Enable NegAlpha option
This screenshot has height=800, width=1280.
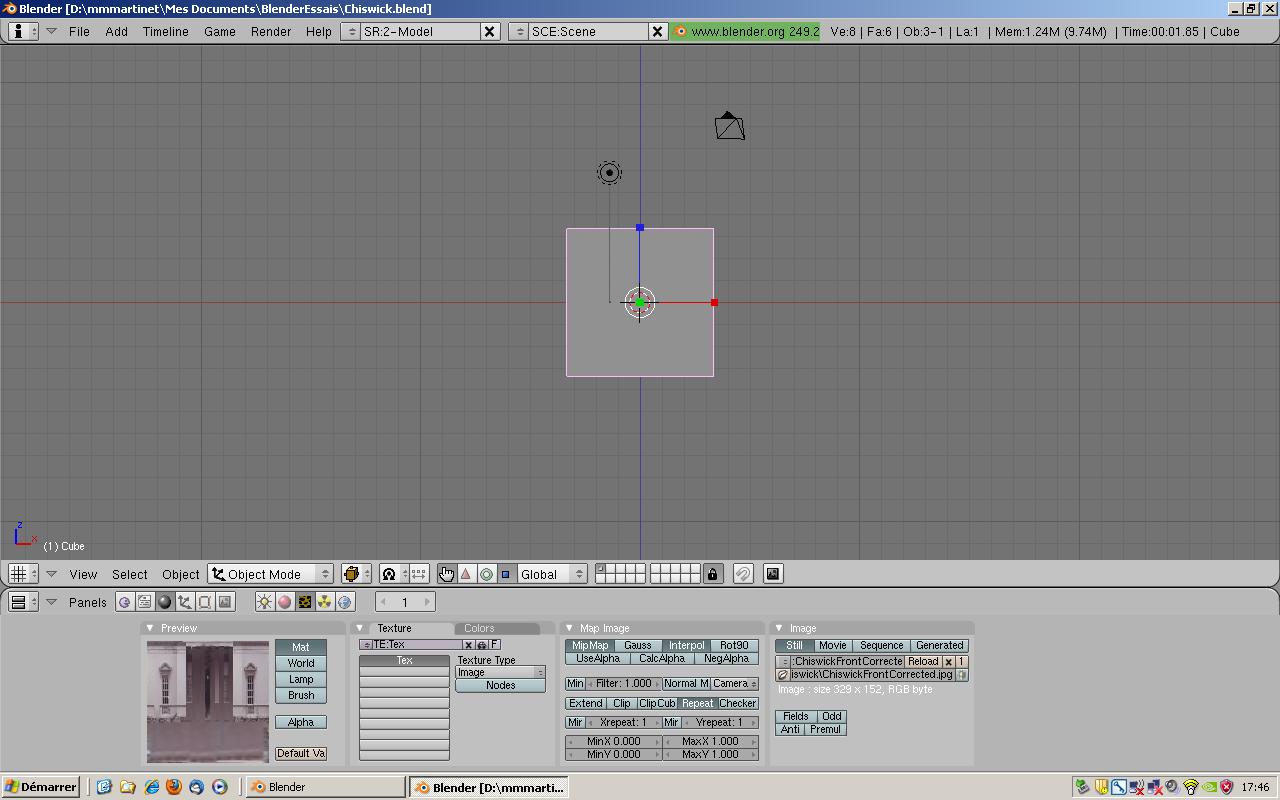pos(726,659)
